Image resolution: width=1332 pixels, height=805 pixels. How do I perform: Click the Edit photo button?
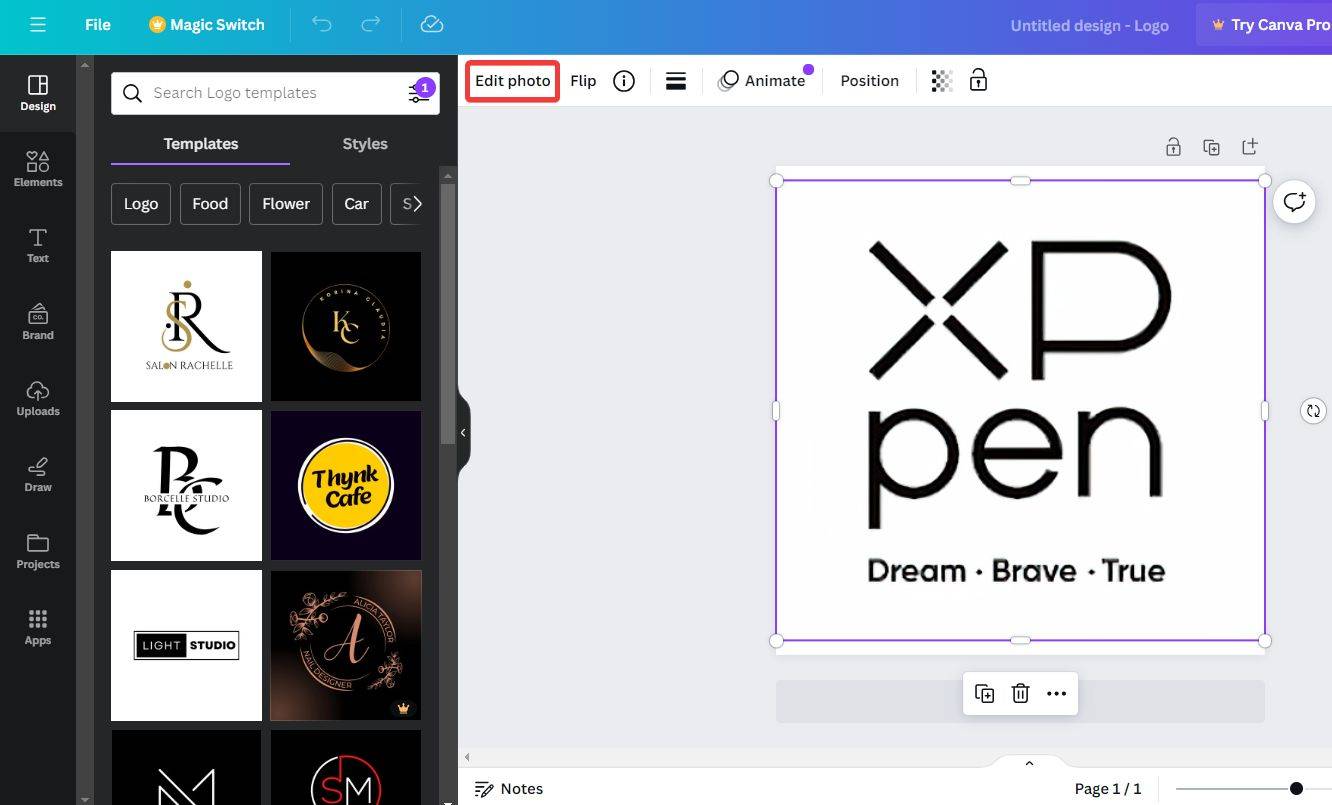[x=512, y=81]
